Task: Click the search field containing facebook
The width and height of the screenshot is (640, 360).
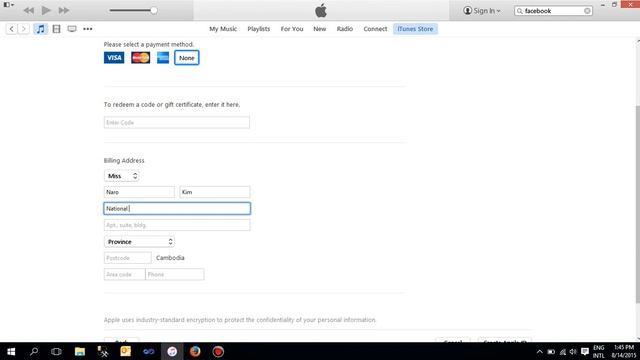Action: (x=553, y=11)
